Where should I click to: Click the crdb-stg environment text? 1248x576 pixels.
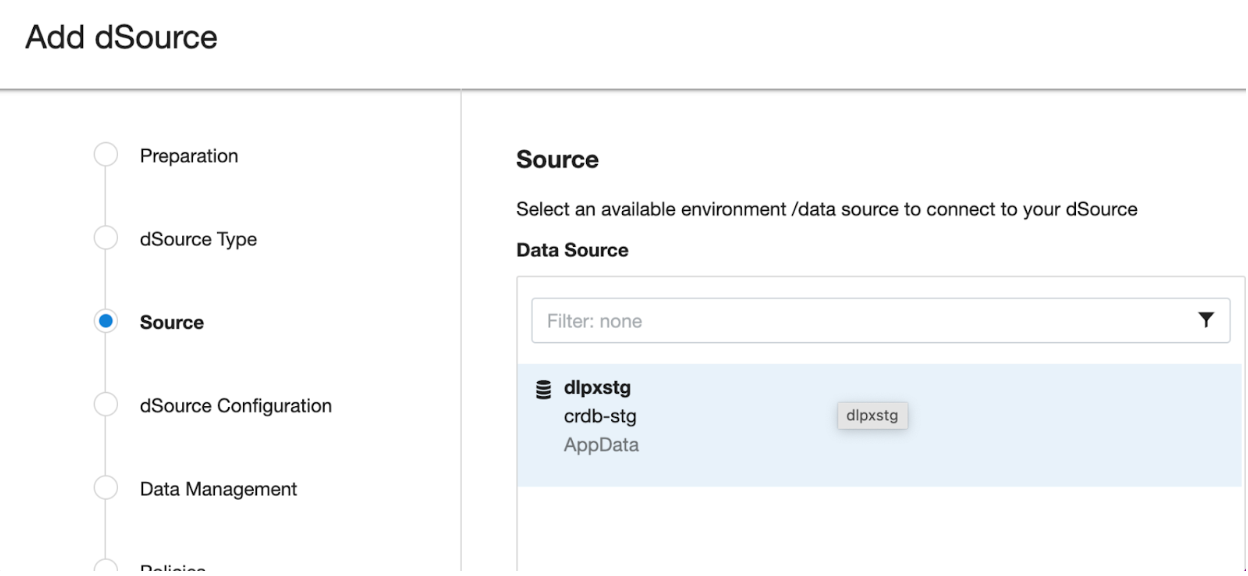(600, 417)
